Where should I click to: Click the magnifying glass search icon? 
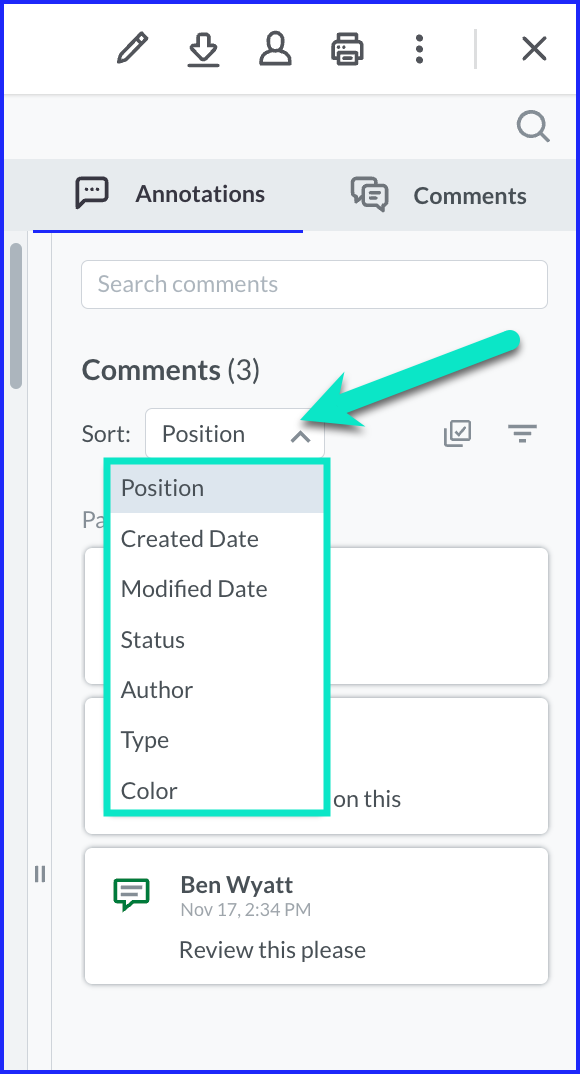533,127
